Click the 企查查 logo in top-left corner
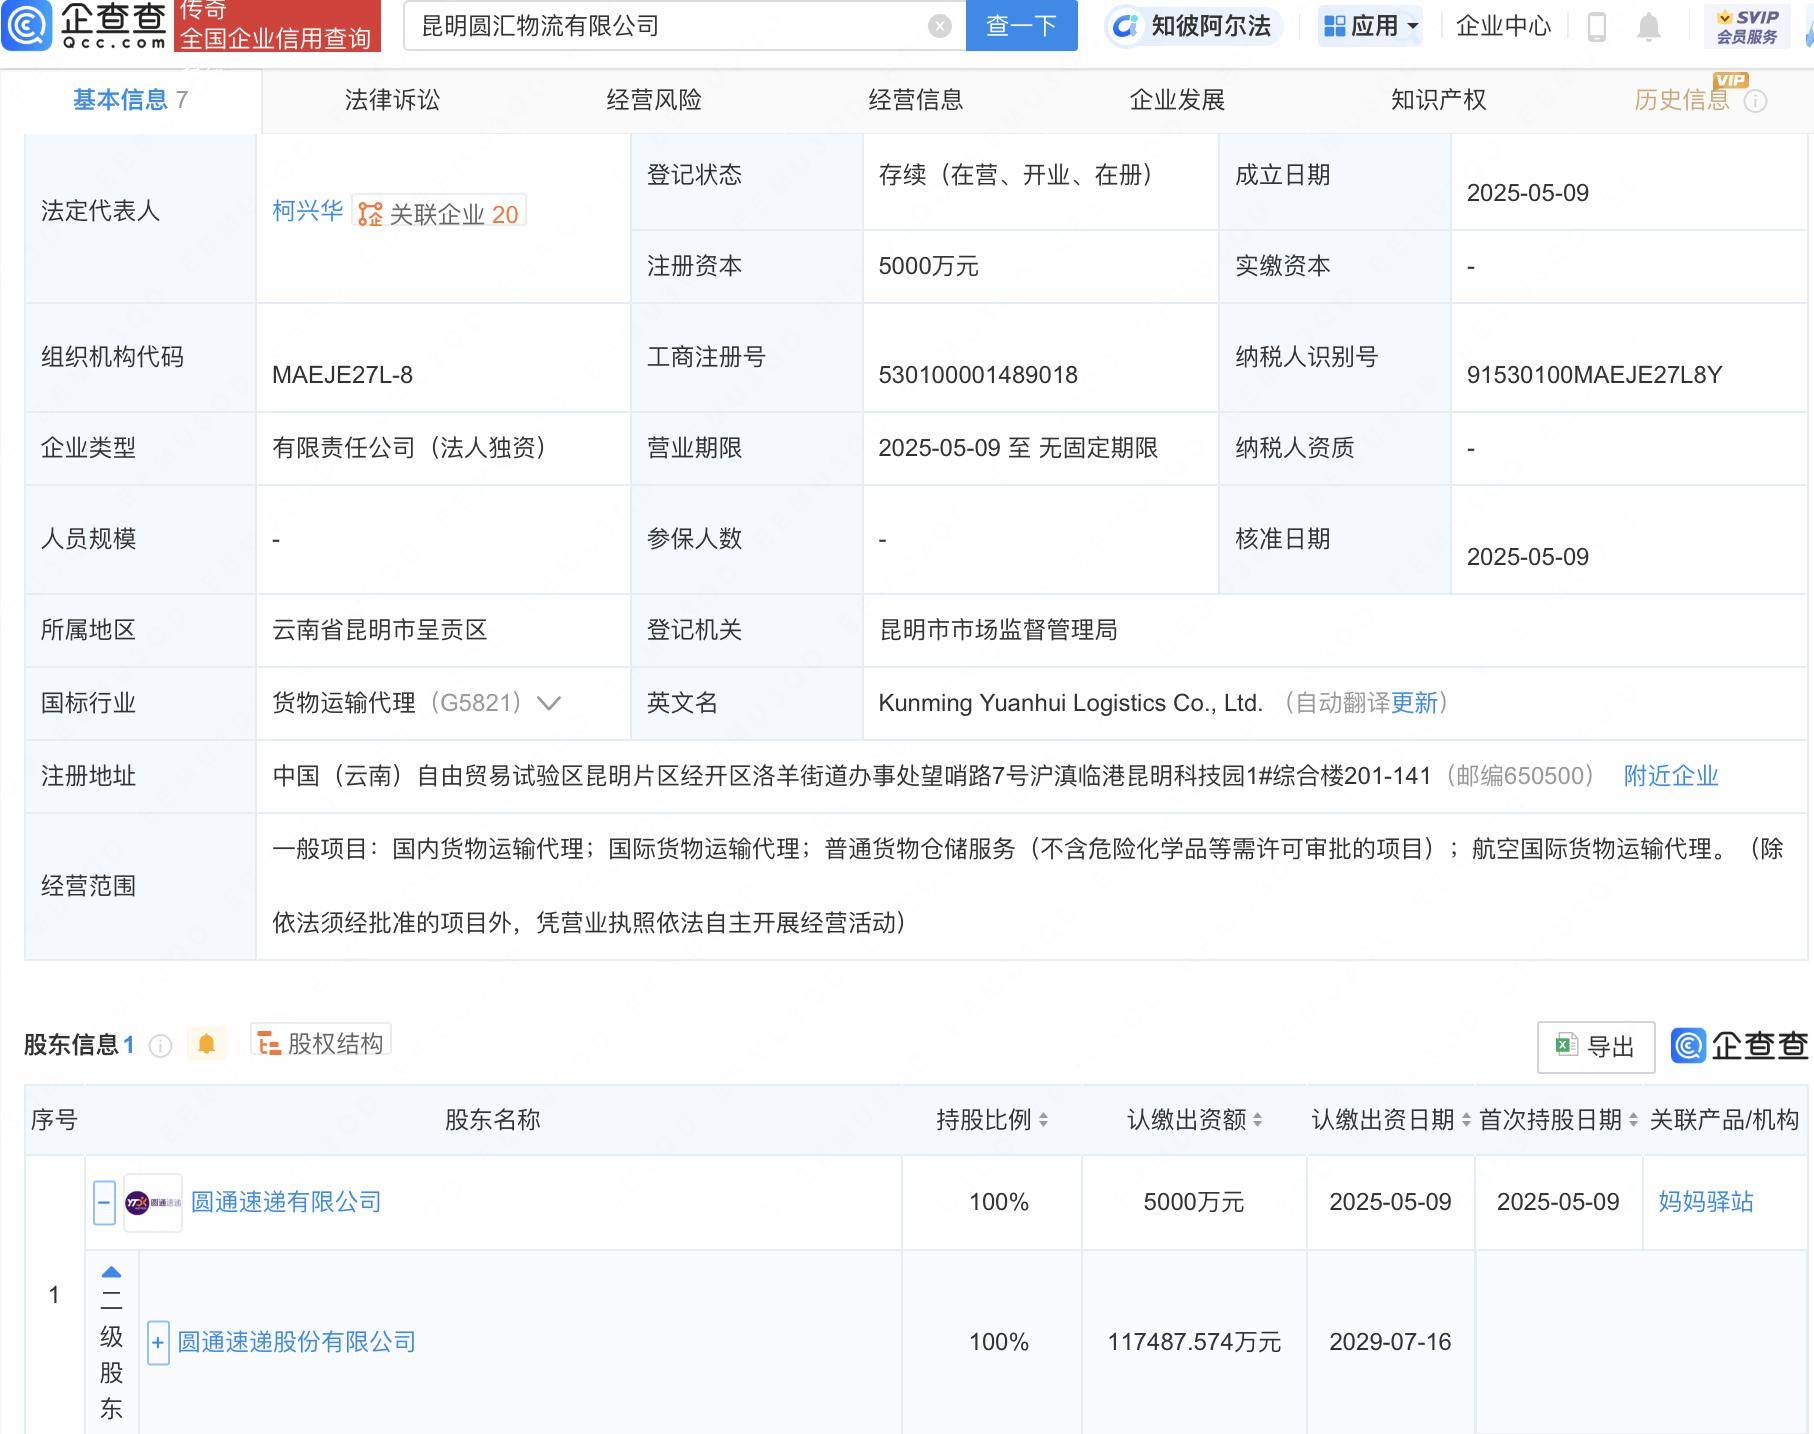 [x=95, y=27]
